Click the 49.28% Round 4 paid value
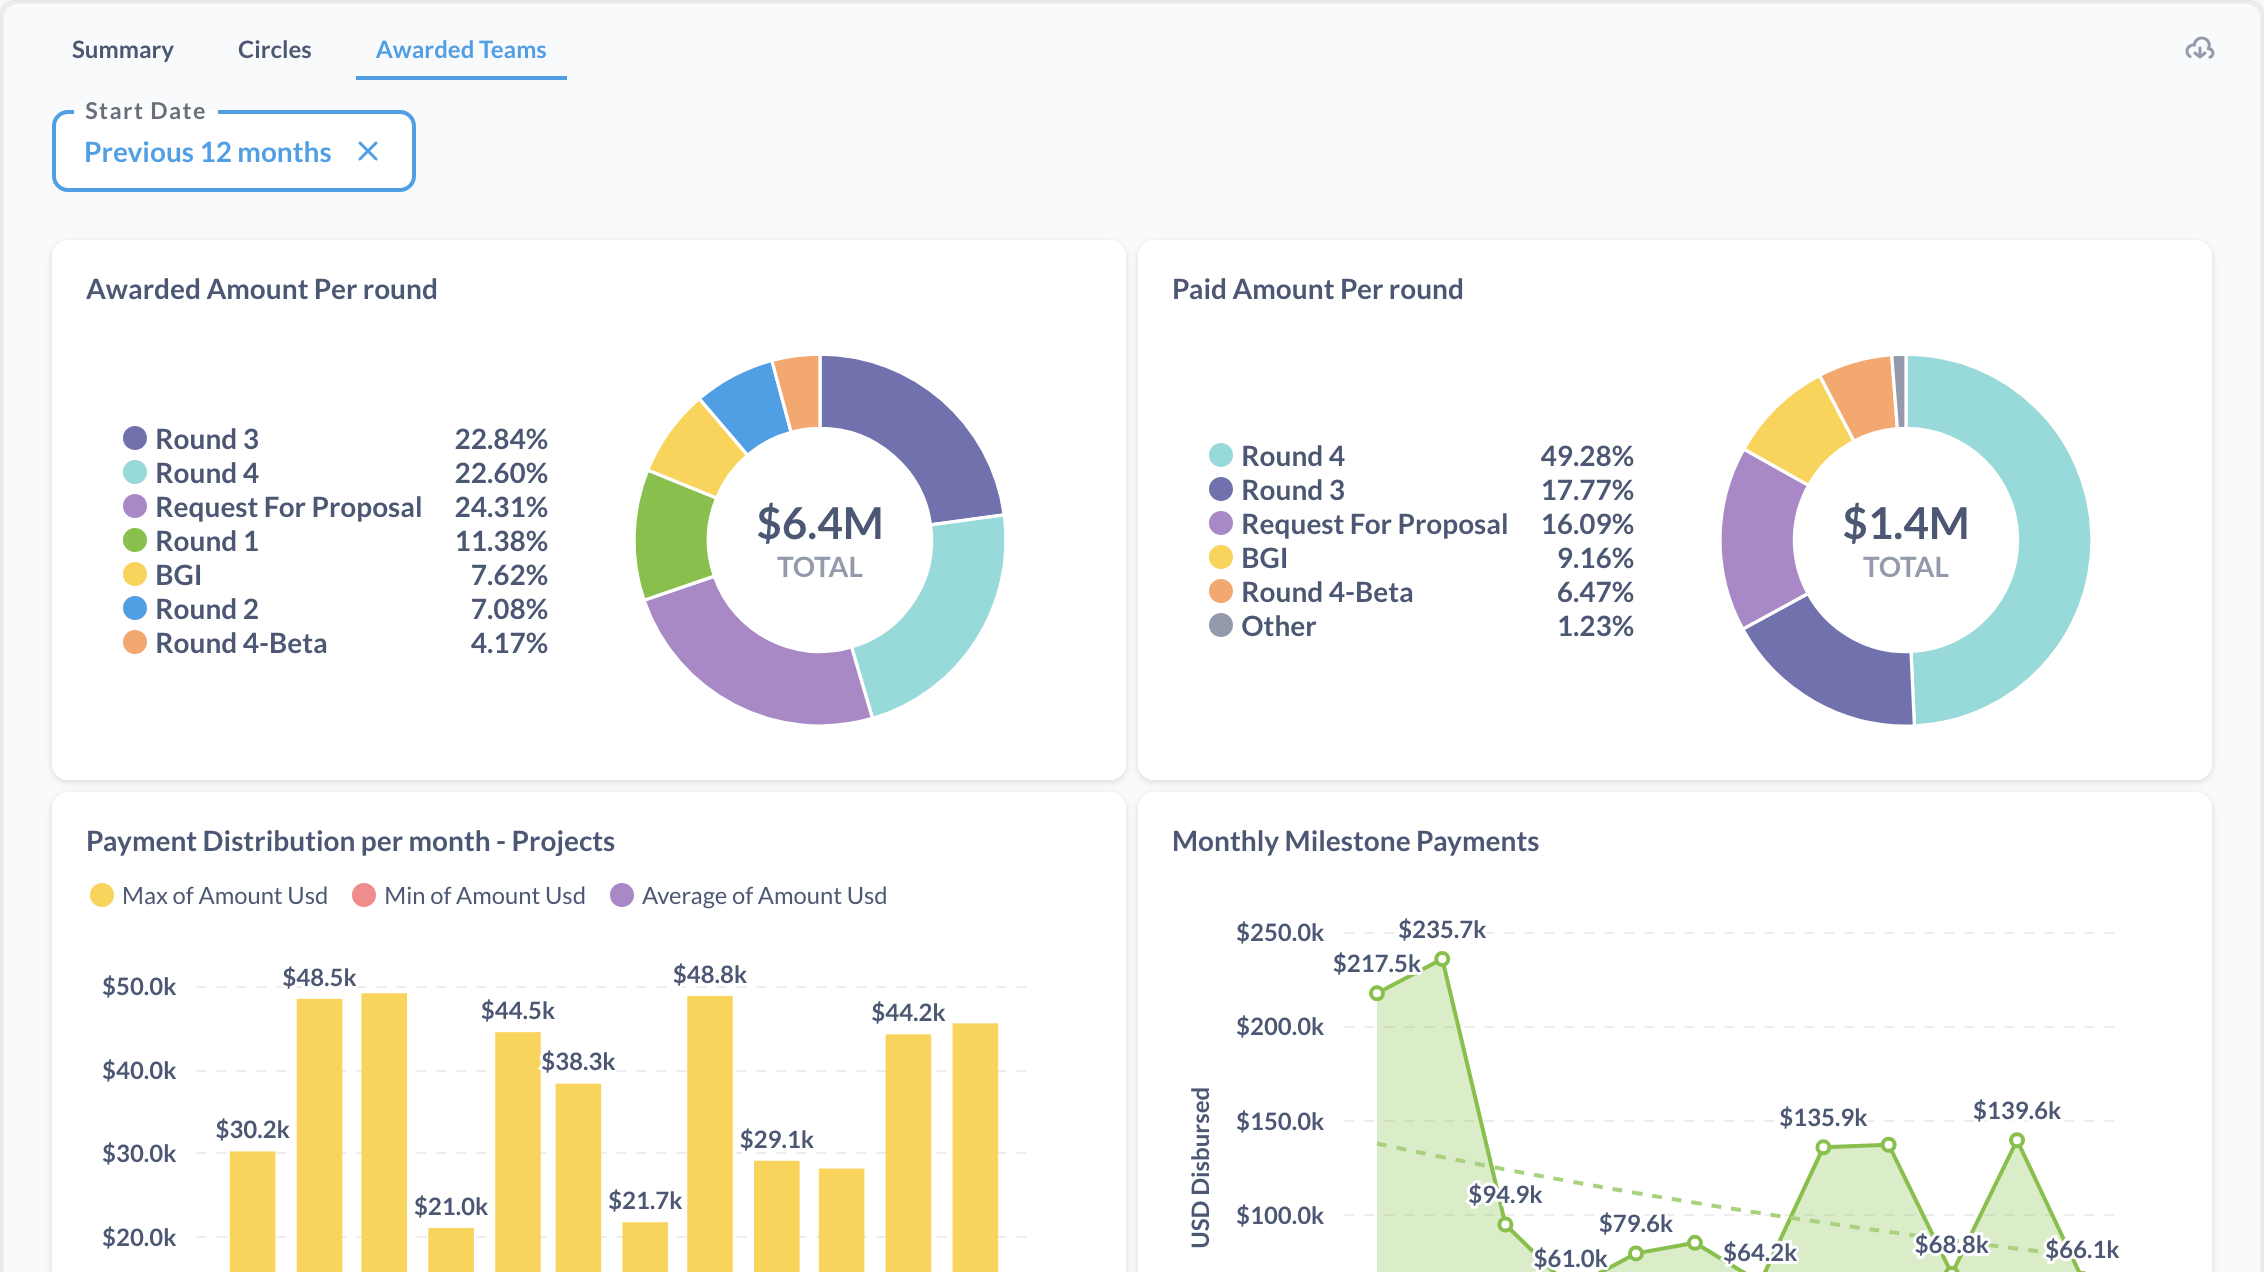 pos(1587,455)
